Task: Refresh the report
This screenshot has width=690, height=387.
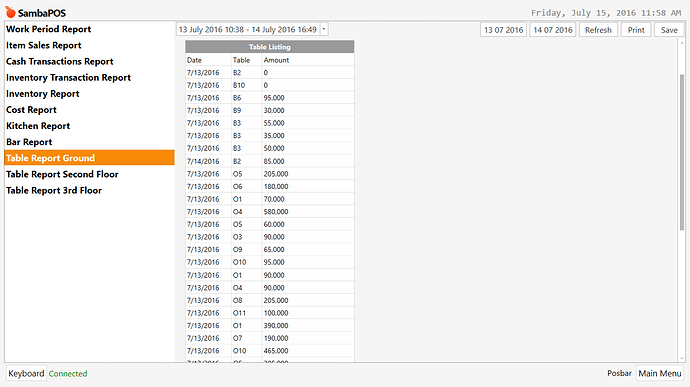Action: pyautogui.click(x=598, y=30)
